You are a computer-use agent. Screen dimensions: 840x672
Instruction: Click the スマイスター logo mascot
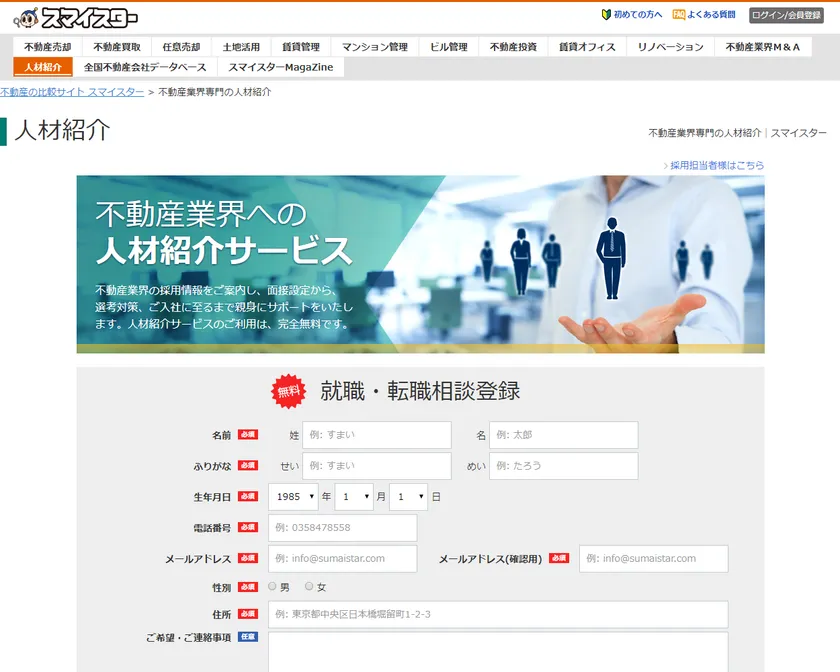(26, 18)
